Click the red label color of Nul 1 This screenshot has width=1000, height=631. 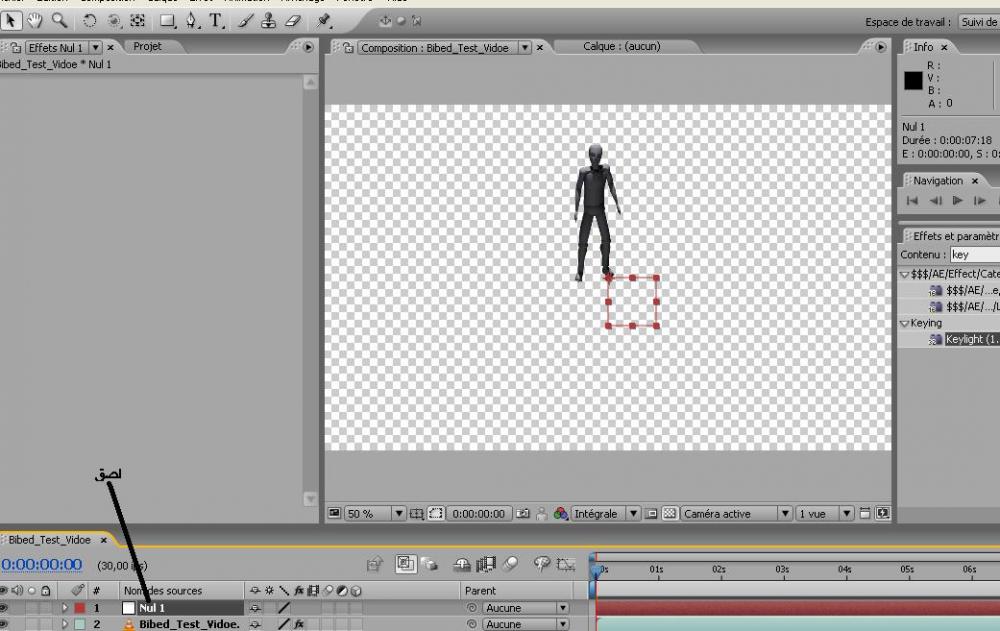pos(79,608)
